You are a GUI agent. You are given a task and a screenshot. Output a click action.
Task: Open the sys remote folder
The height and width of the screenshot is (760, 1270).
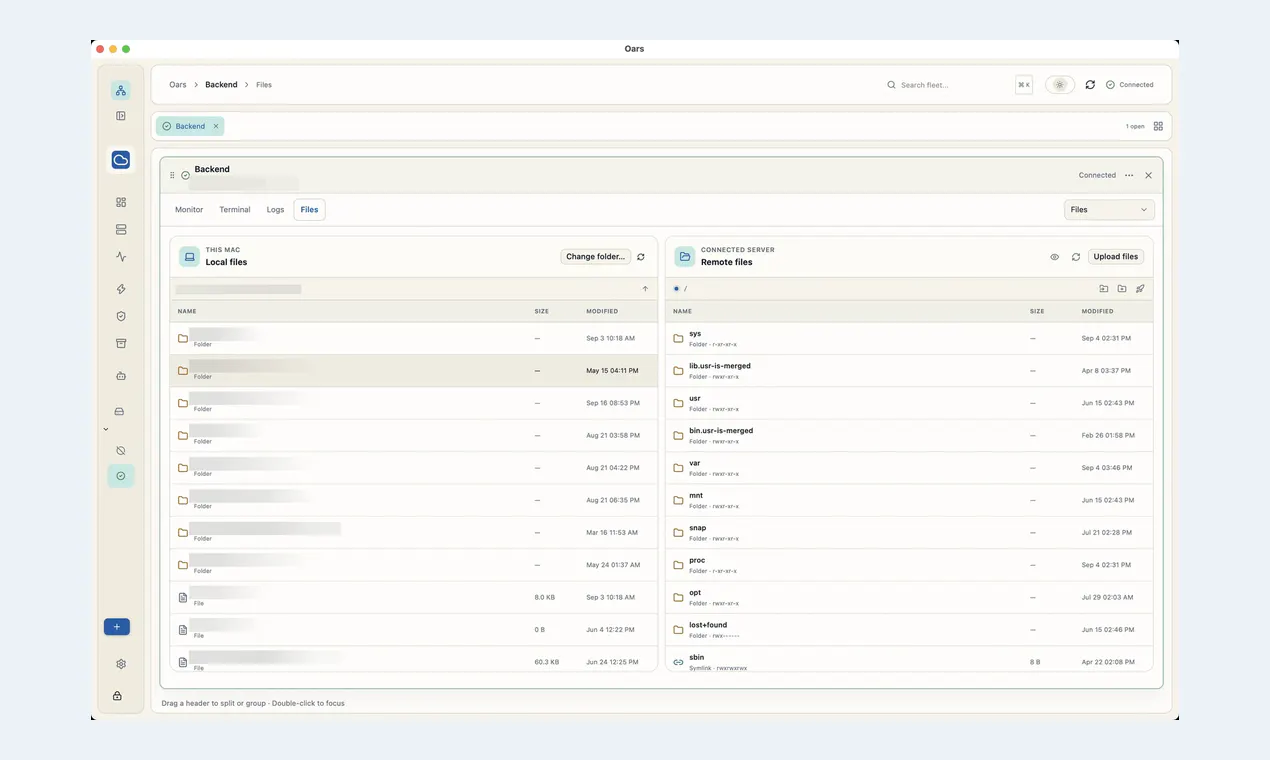point(909,338)
